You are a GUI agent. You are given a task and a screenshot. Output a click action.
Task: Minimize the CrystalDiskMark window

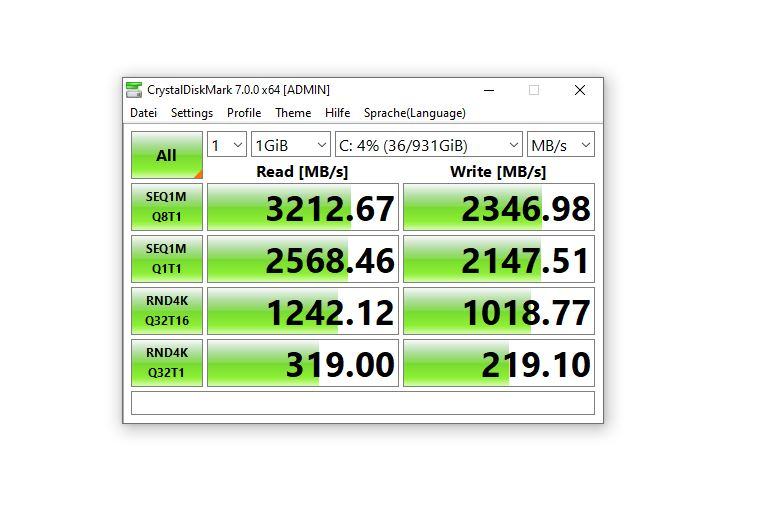click(489, 90)
